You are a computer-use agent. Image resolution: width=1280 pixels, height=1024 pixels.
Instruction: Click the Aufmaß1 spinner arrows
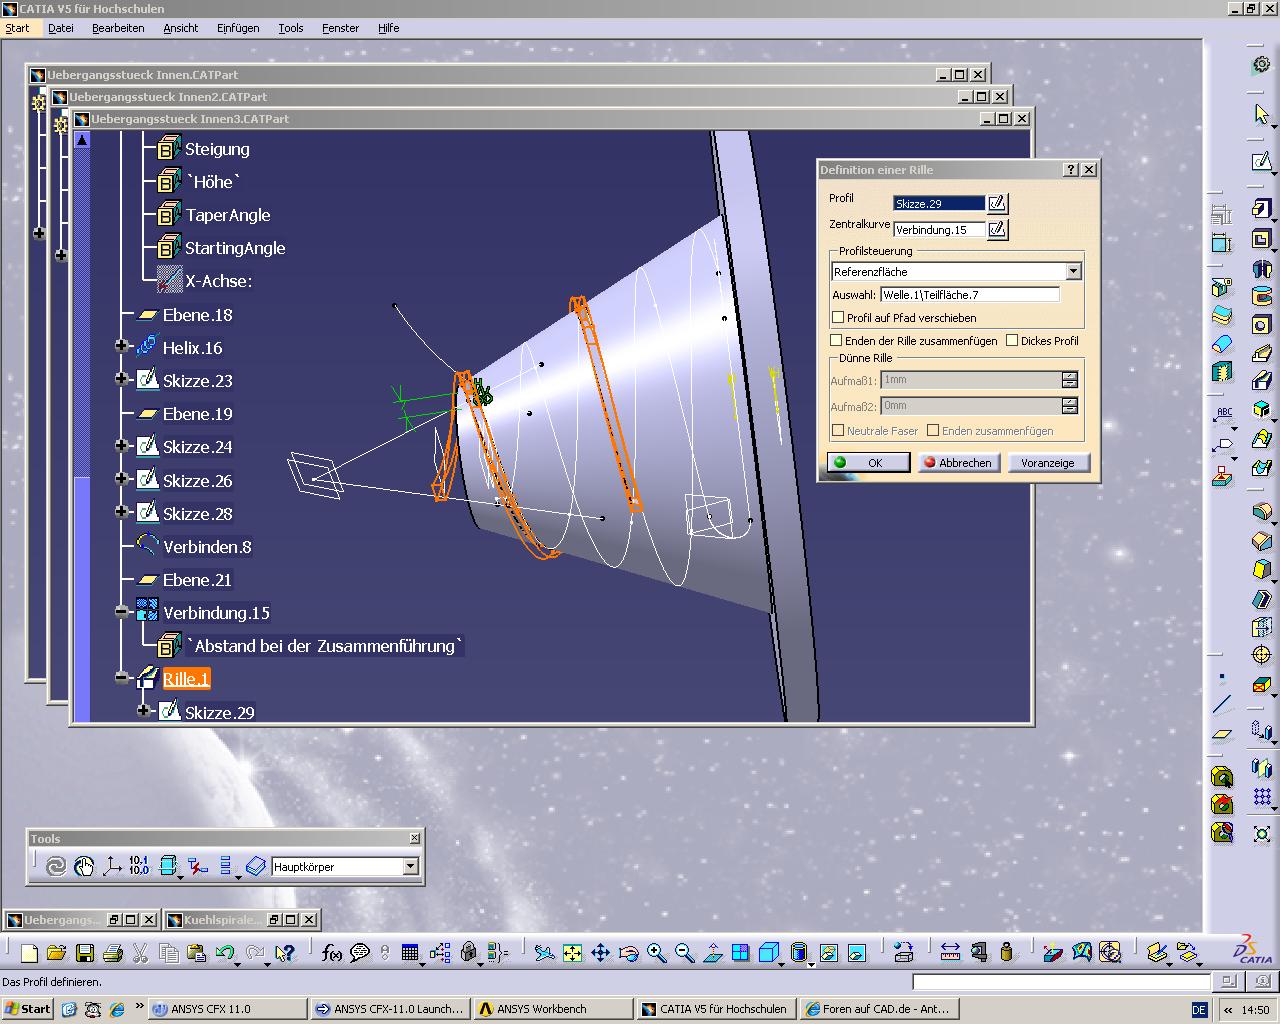click(x=1070, y=380)
